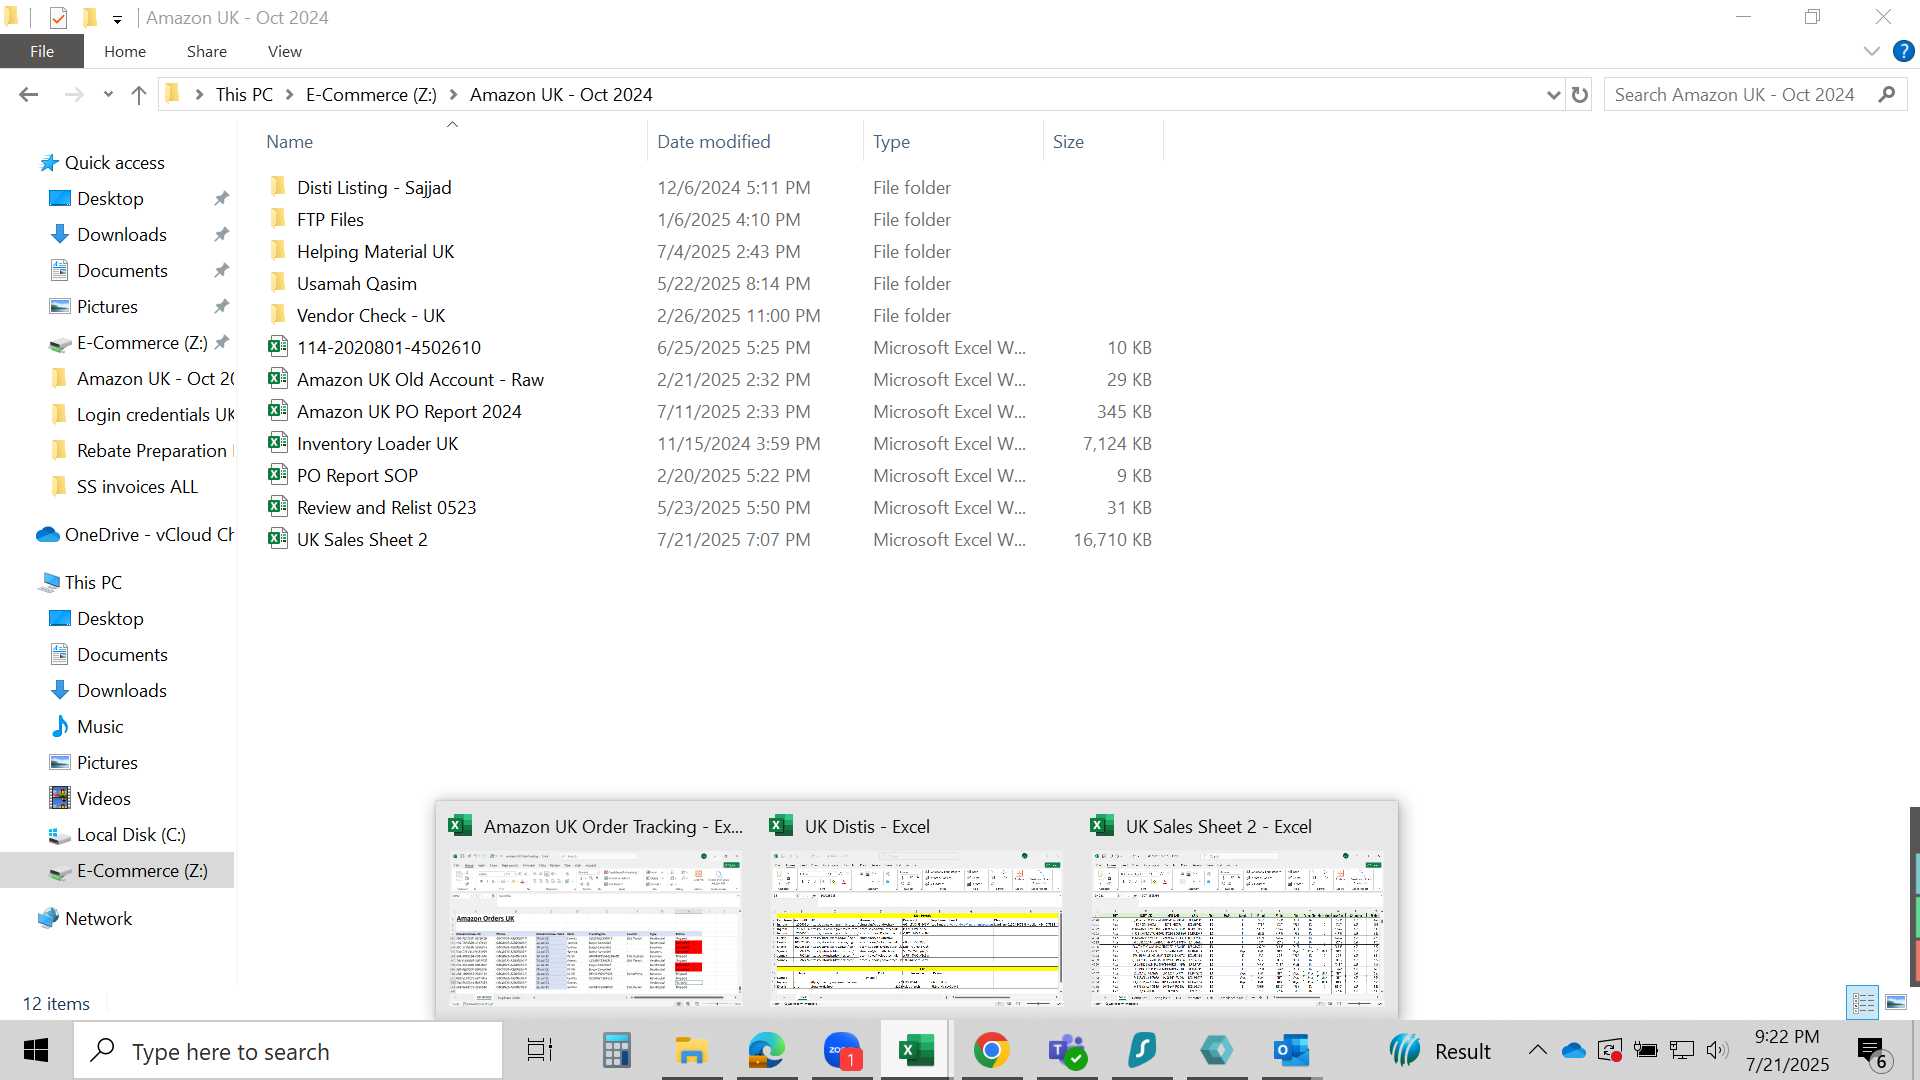Select Amazon UK PO Report 2024 file
The width and height of the screenshot is (1920, 1080).
click(409, 412)
